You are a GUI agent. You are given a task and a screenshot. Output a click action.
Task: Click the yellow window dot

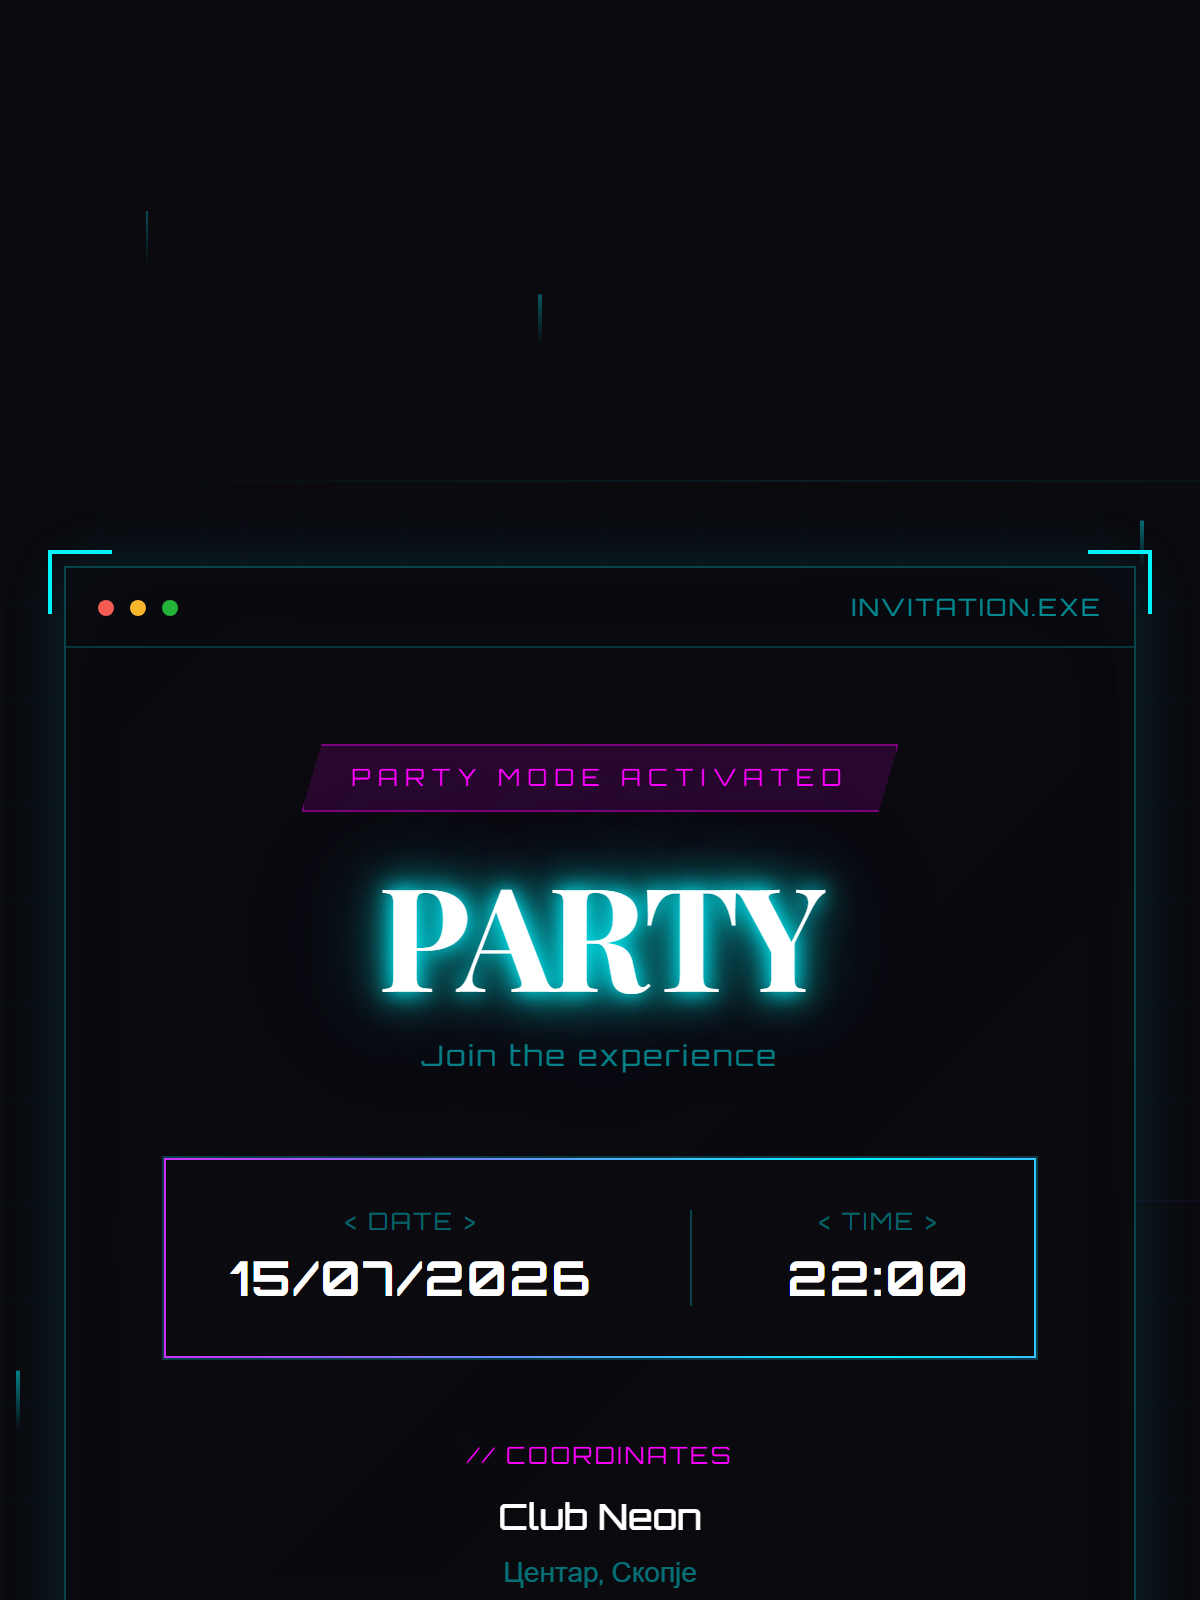point(138,608)
